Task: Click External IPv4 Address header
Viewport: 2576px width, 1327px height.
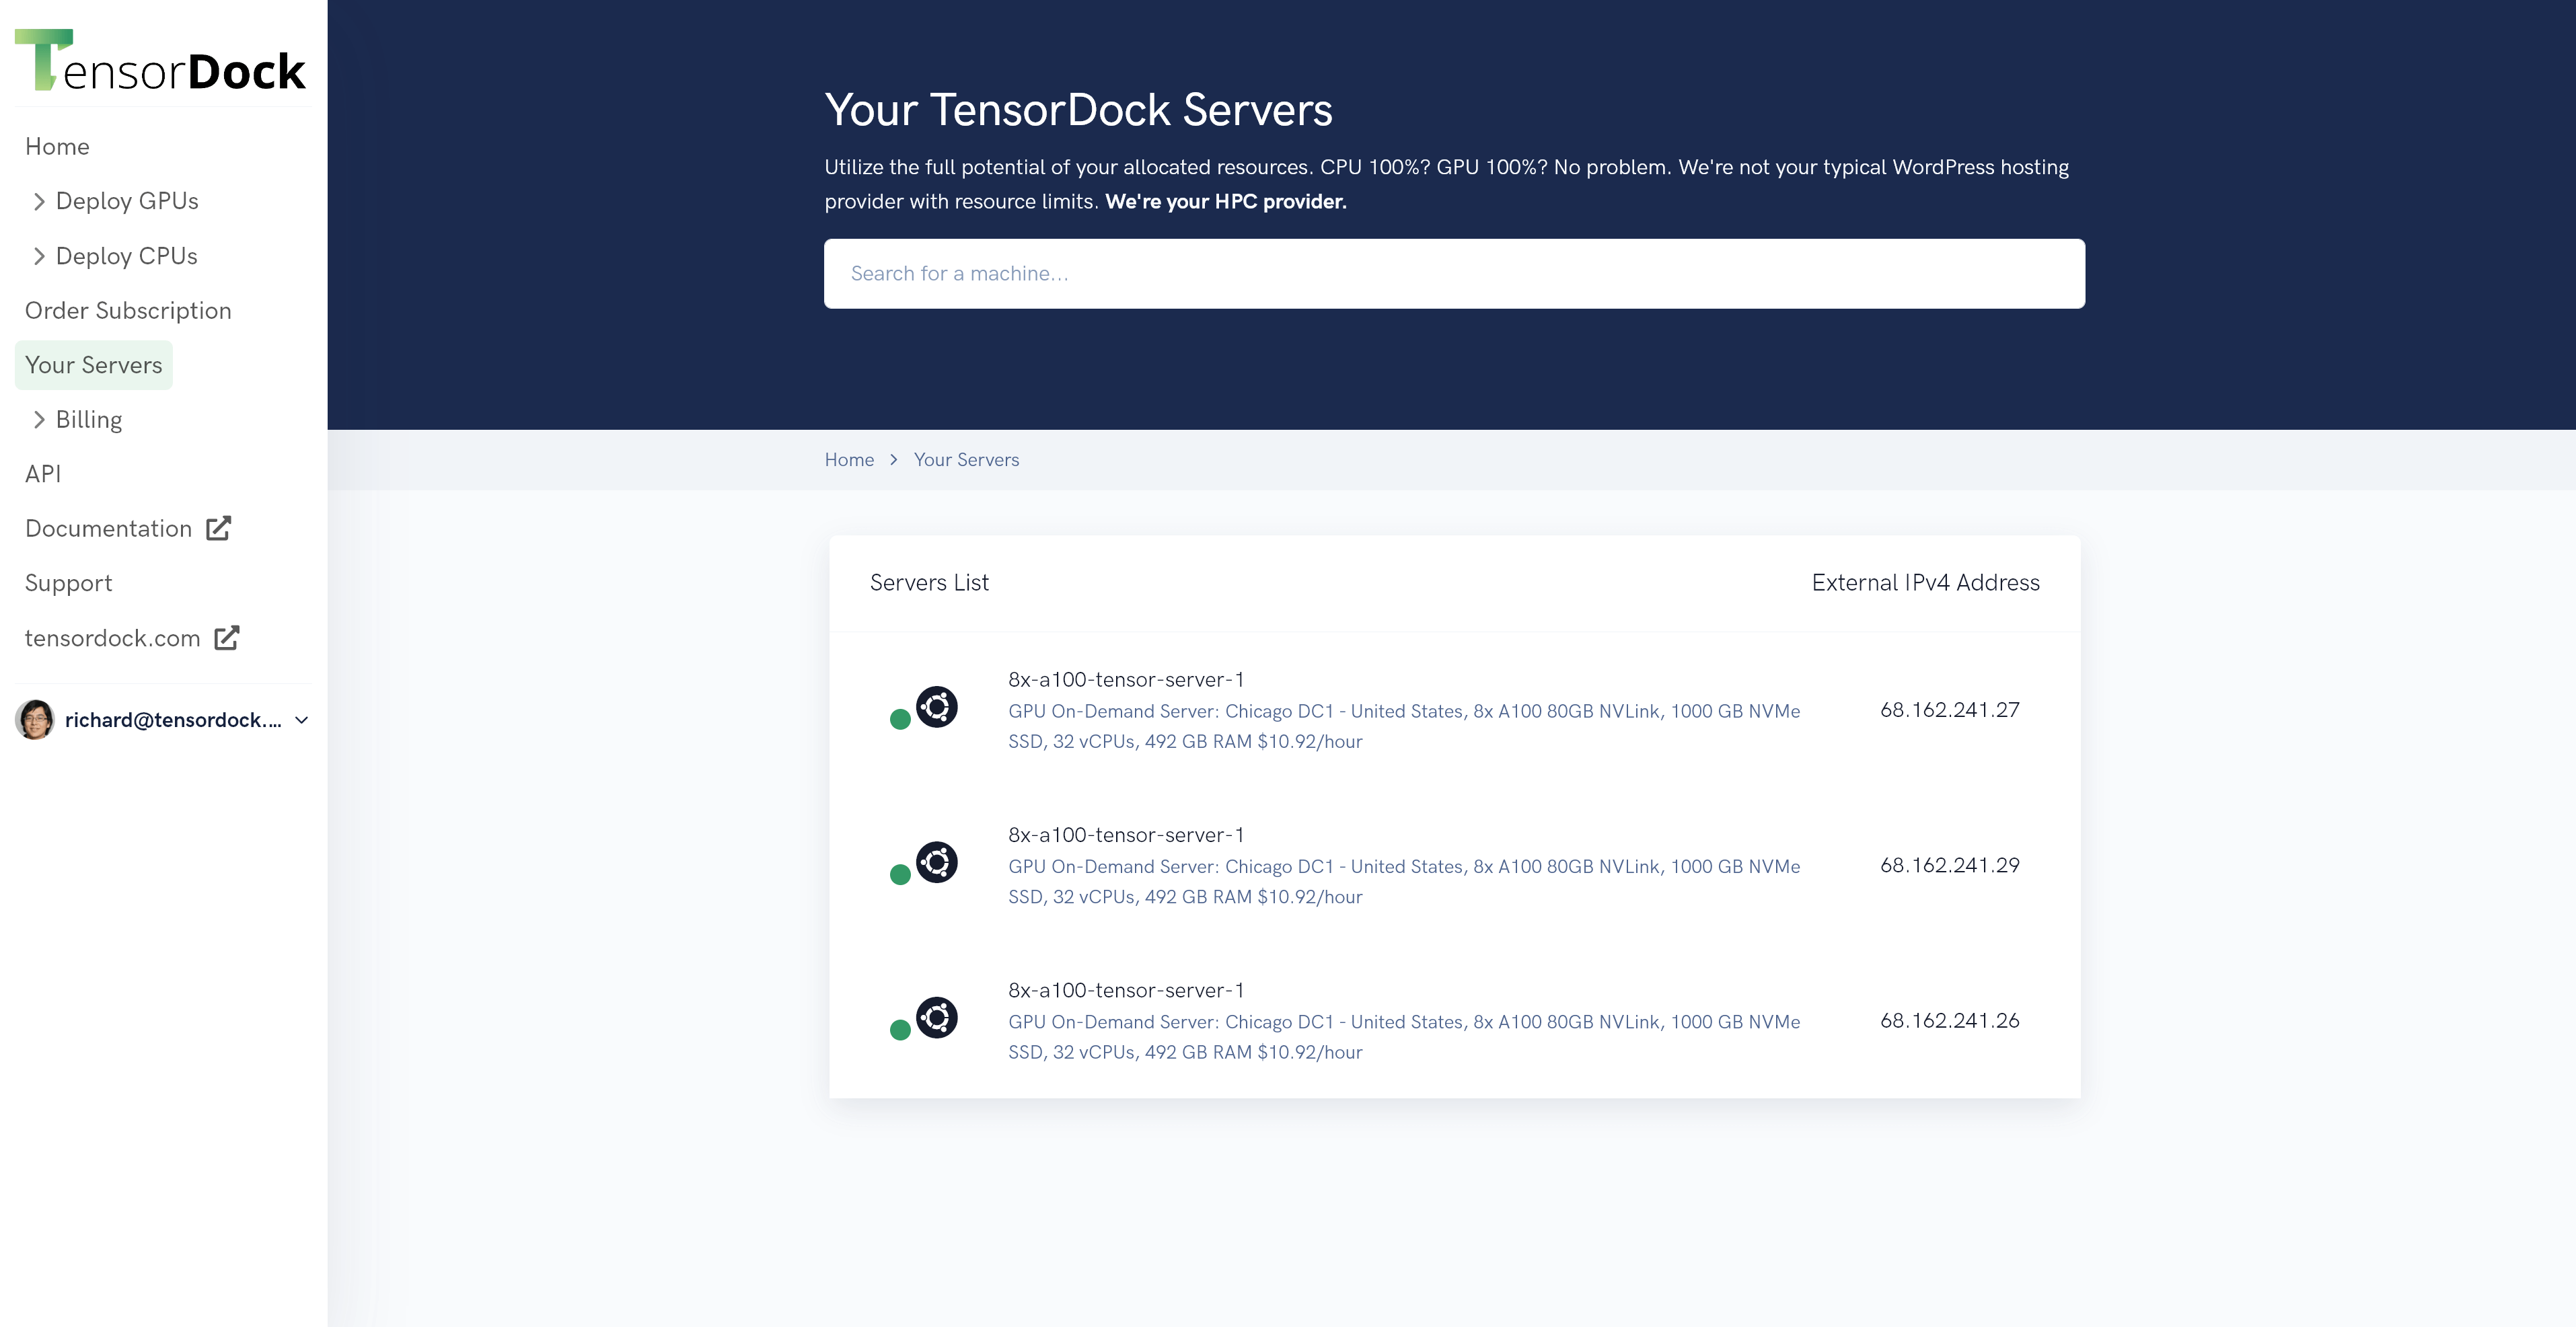Action: tap(1926, 583)
